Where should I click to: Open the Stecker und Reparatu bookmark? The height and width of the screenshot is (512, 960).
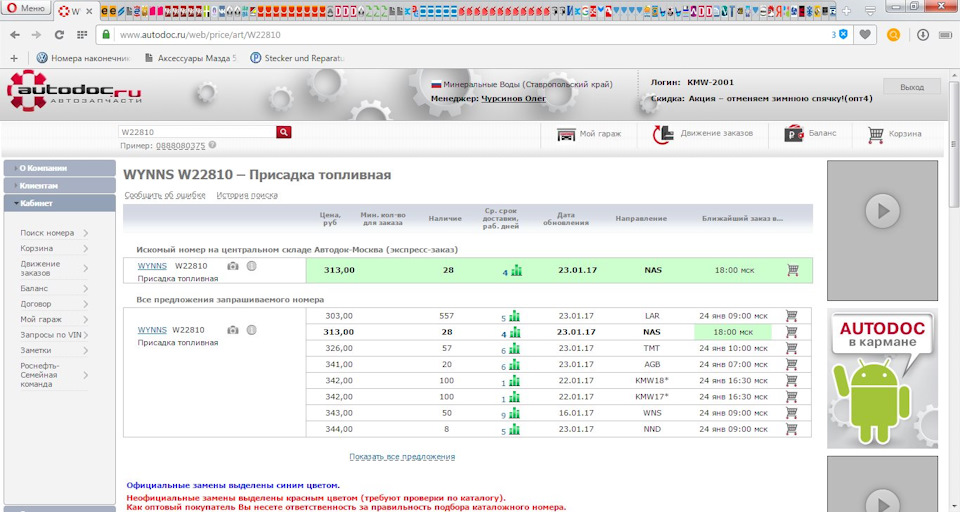(x=298, y=58)
